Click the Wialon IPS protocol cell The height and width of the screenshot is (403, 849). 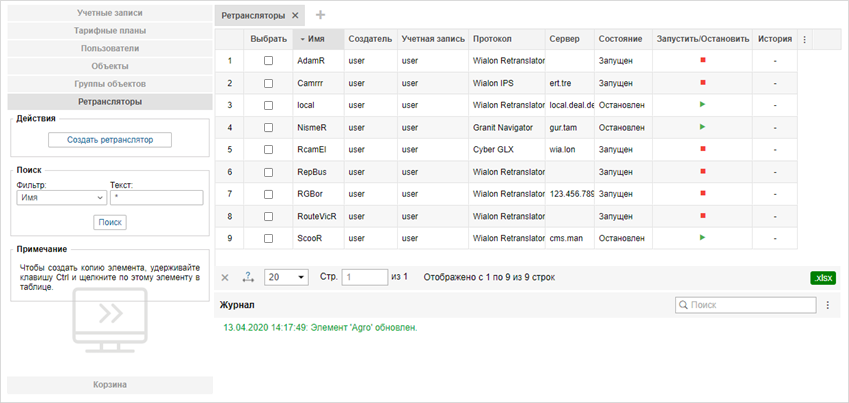[x=507, y=83]
